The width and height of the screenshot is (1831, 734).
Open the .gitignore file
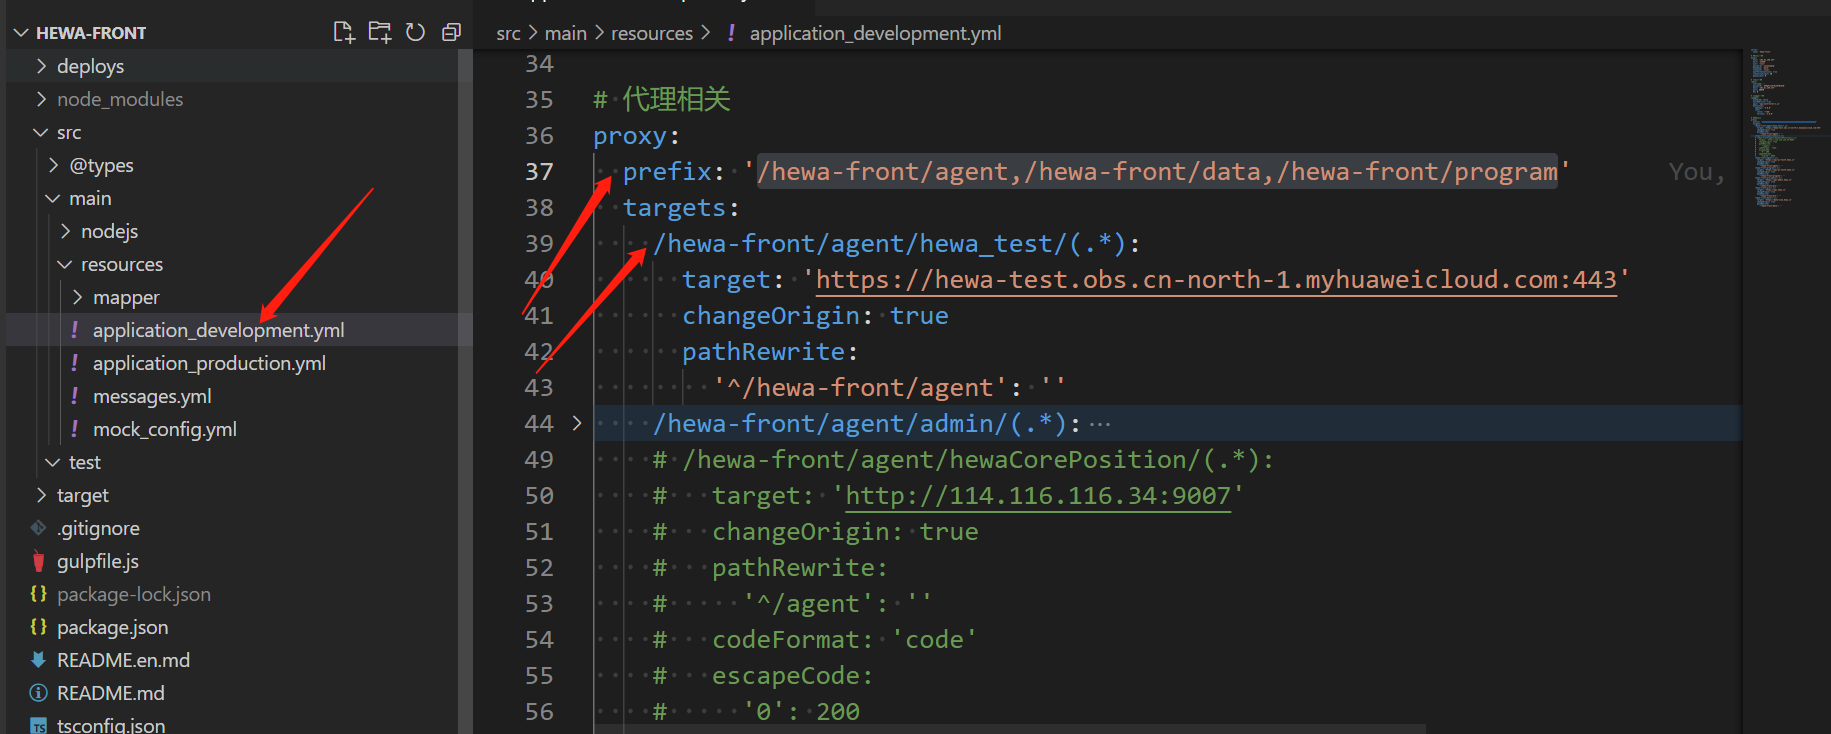click(98, 528)
